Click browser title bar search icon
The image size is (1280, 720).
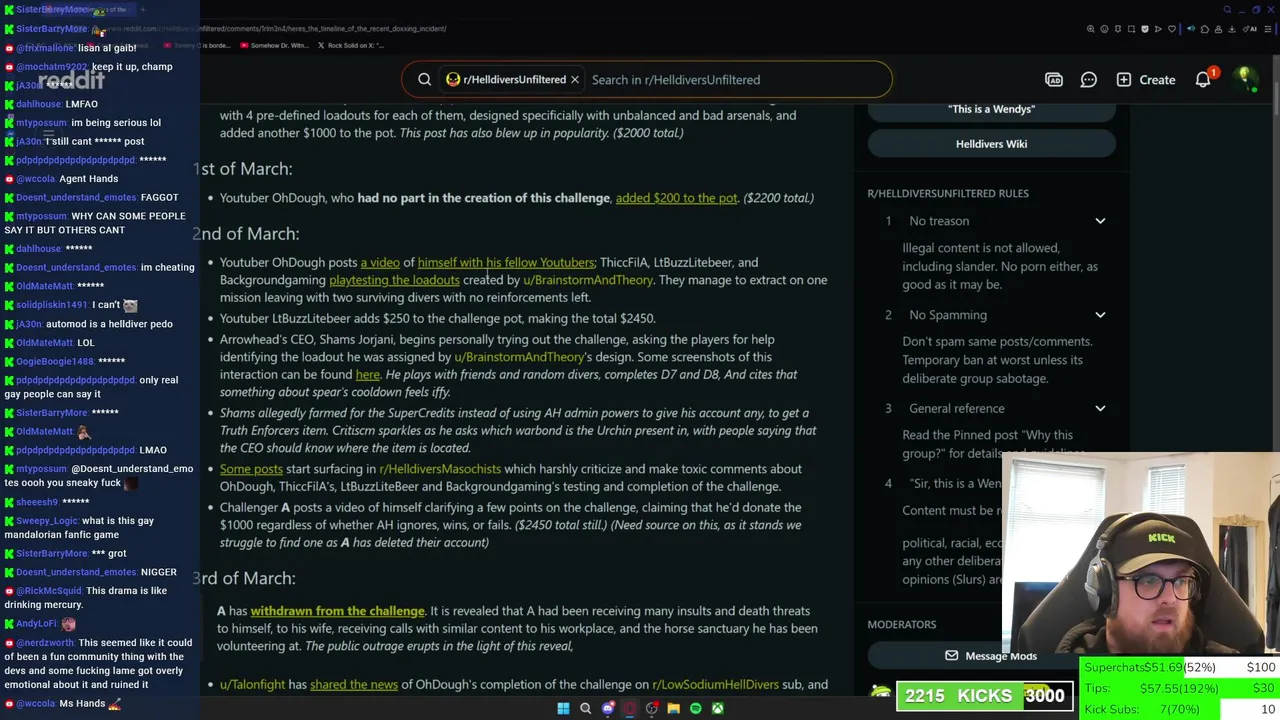click(x=1227, y=9)
